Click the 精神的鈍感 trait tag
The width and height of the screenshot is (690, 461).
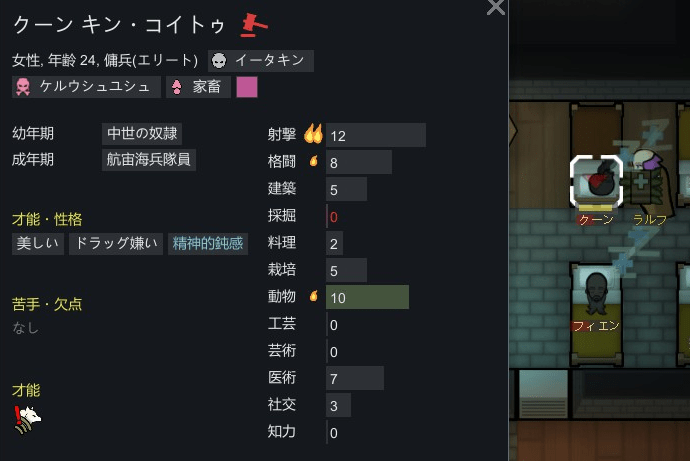coord(208,243)
